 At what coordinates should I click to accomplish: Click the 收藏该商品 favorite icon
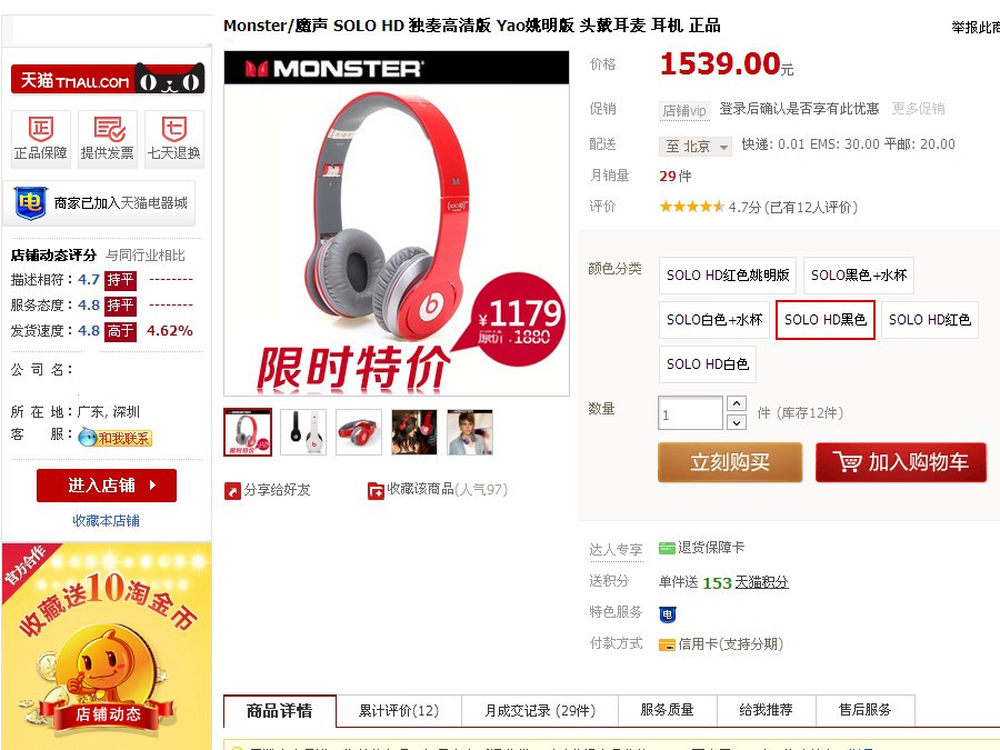point(376,491)
